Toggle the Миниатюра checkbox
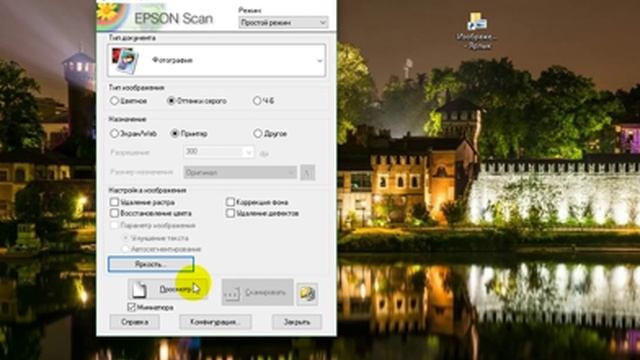 point(131,307)
